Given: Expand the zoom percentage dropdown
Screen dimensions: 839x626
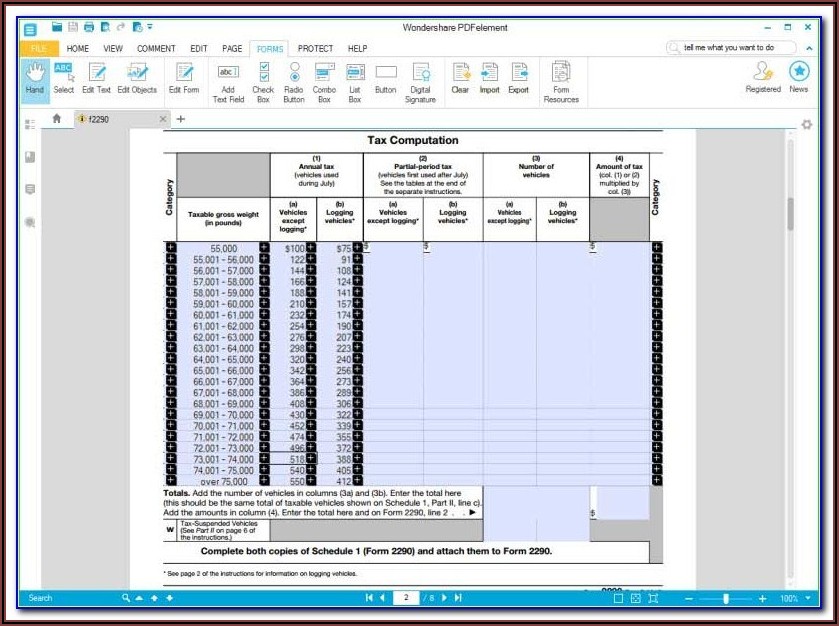Looking at the screenshot, I should [809, 598].
